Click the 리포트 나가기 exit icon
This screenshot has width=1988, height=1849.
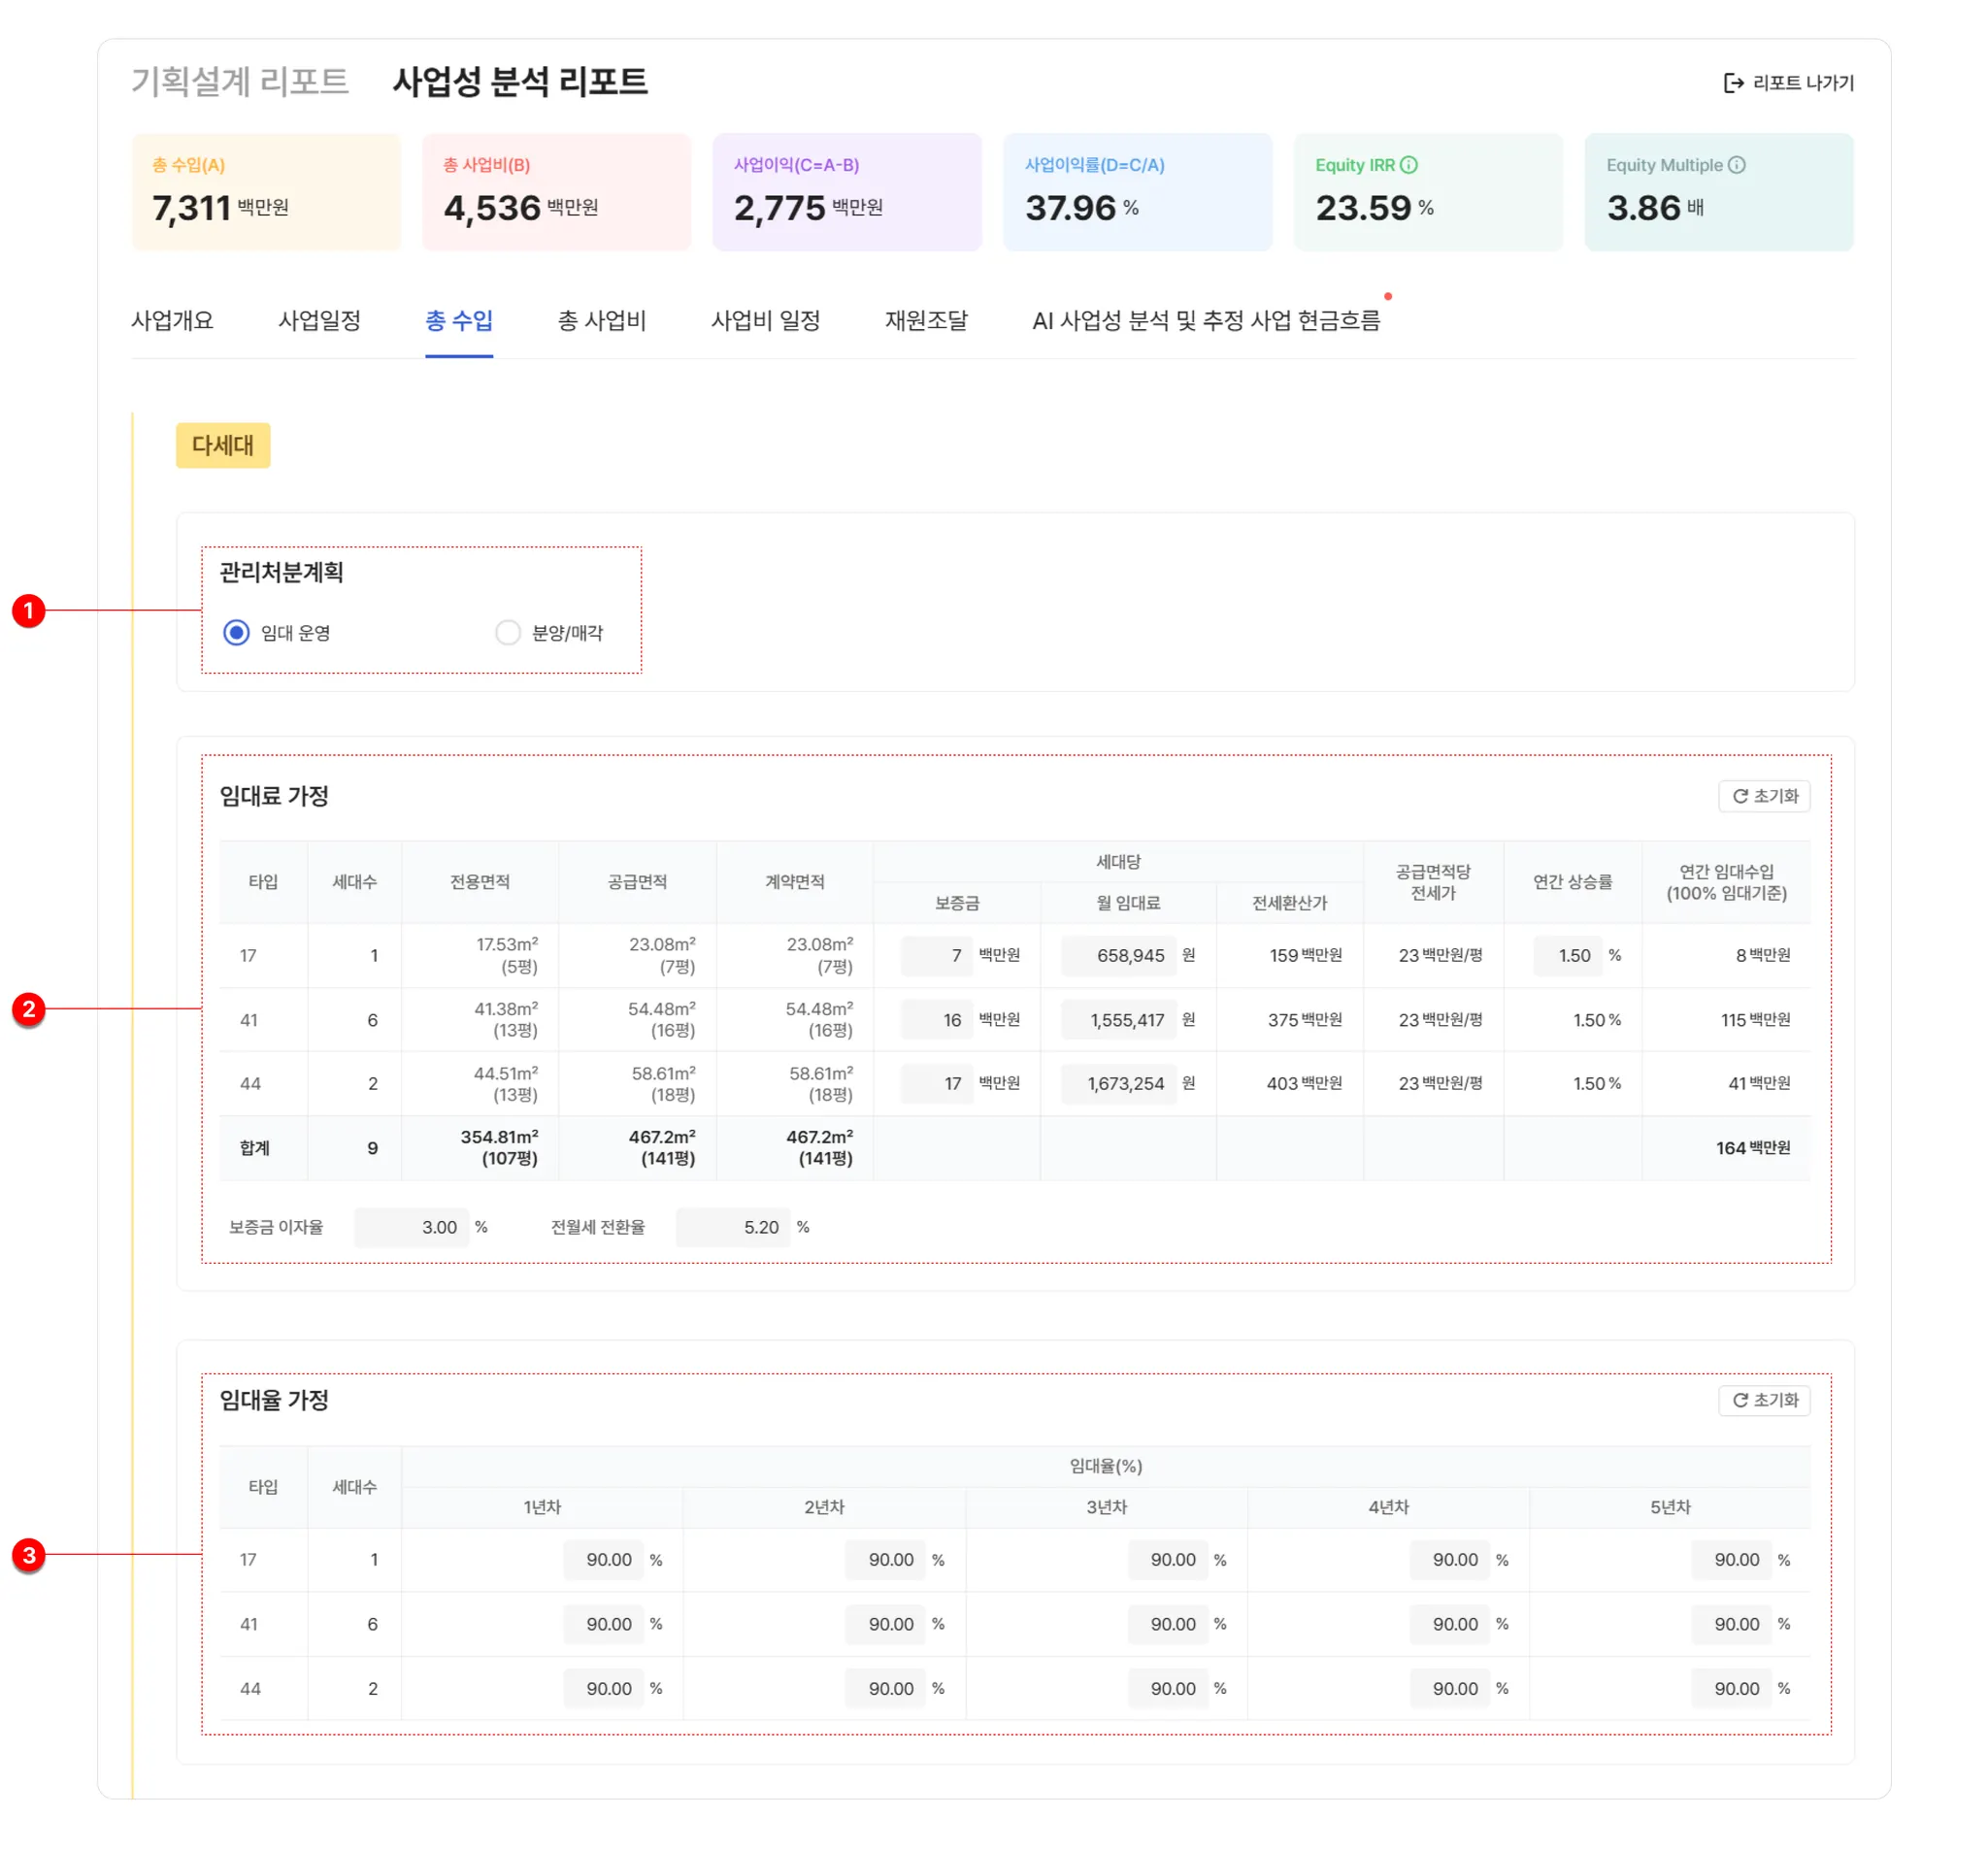point(1733,83)
